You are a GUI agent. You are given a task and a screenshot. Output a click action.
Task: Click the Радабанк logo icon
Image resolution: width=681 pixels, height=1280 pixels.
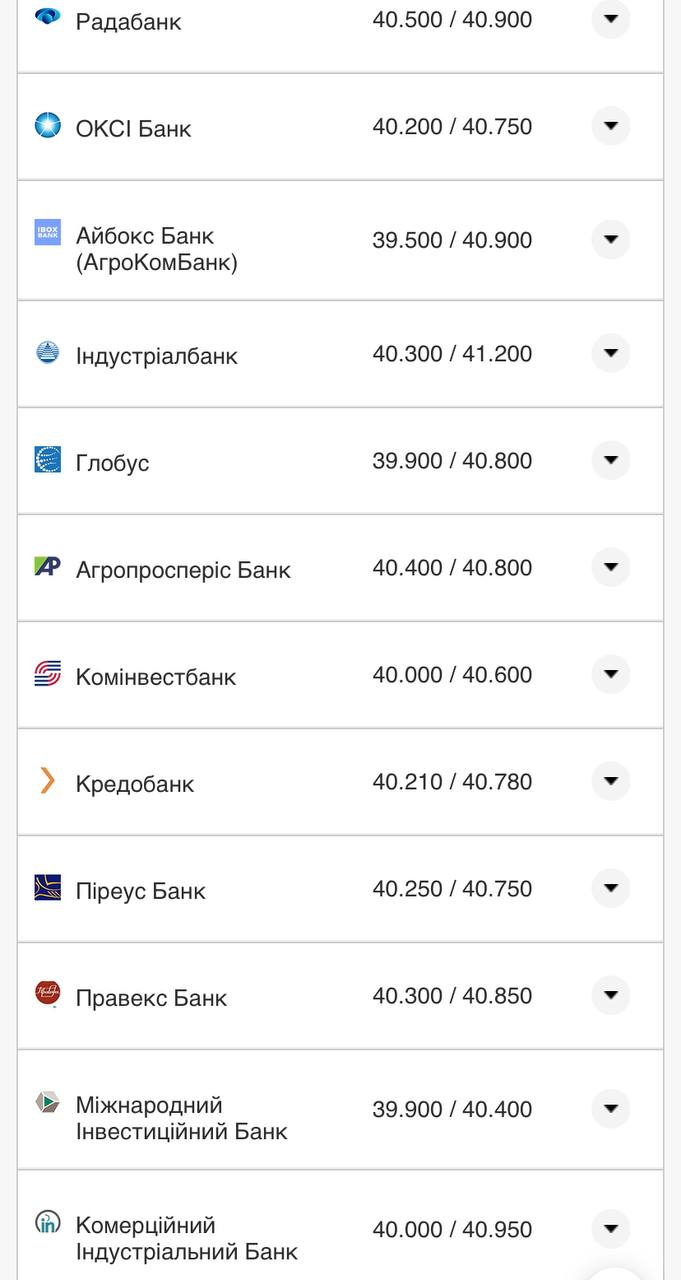47,16
